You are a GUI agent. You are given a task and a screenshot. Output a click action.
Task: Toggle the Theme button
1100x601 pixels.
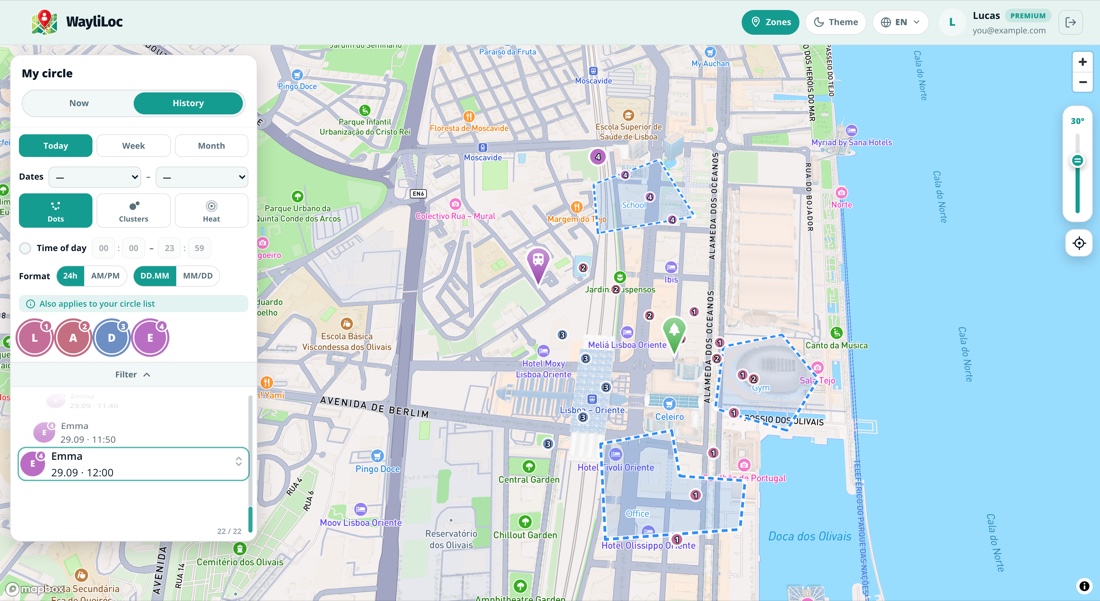click(x=836, y=22)
